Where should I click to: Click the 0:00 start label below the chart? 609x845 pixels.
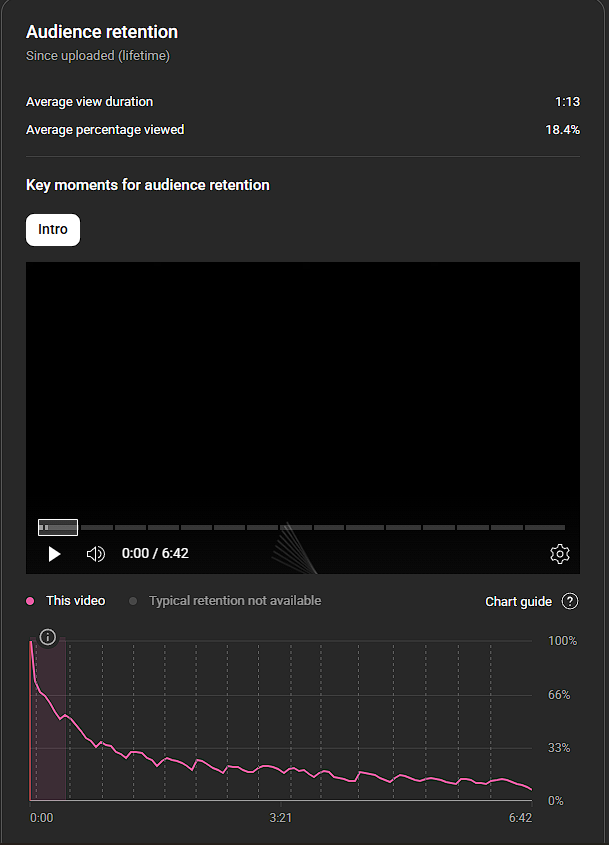[41, 818]
